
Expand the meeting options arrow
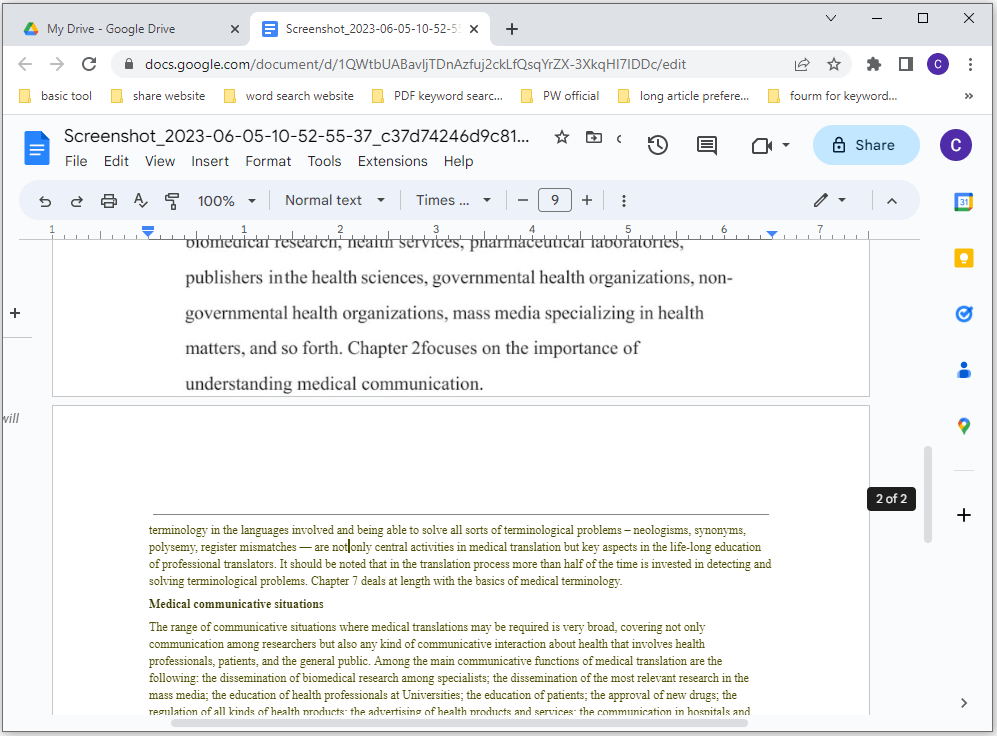tap(786, 145)
